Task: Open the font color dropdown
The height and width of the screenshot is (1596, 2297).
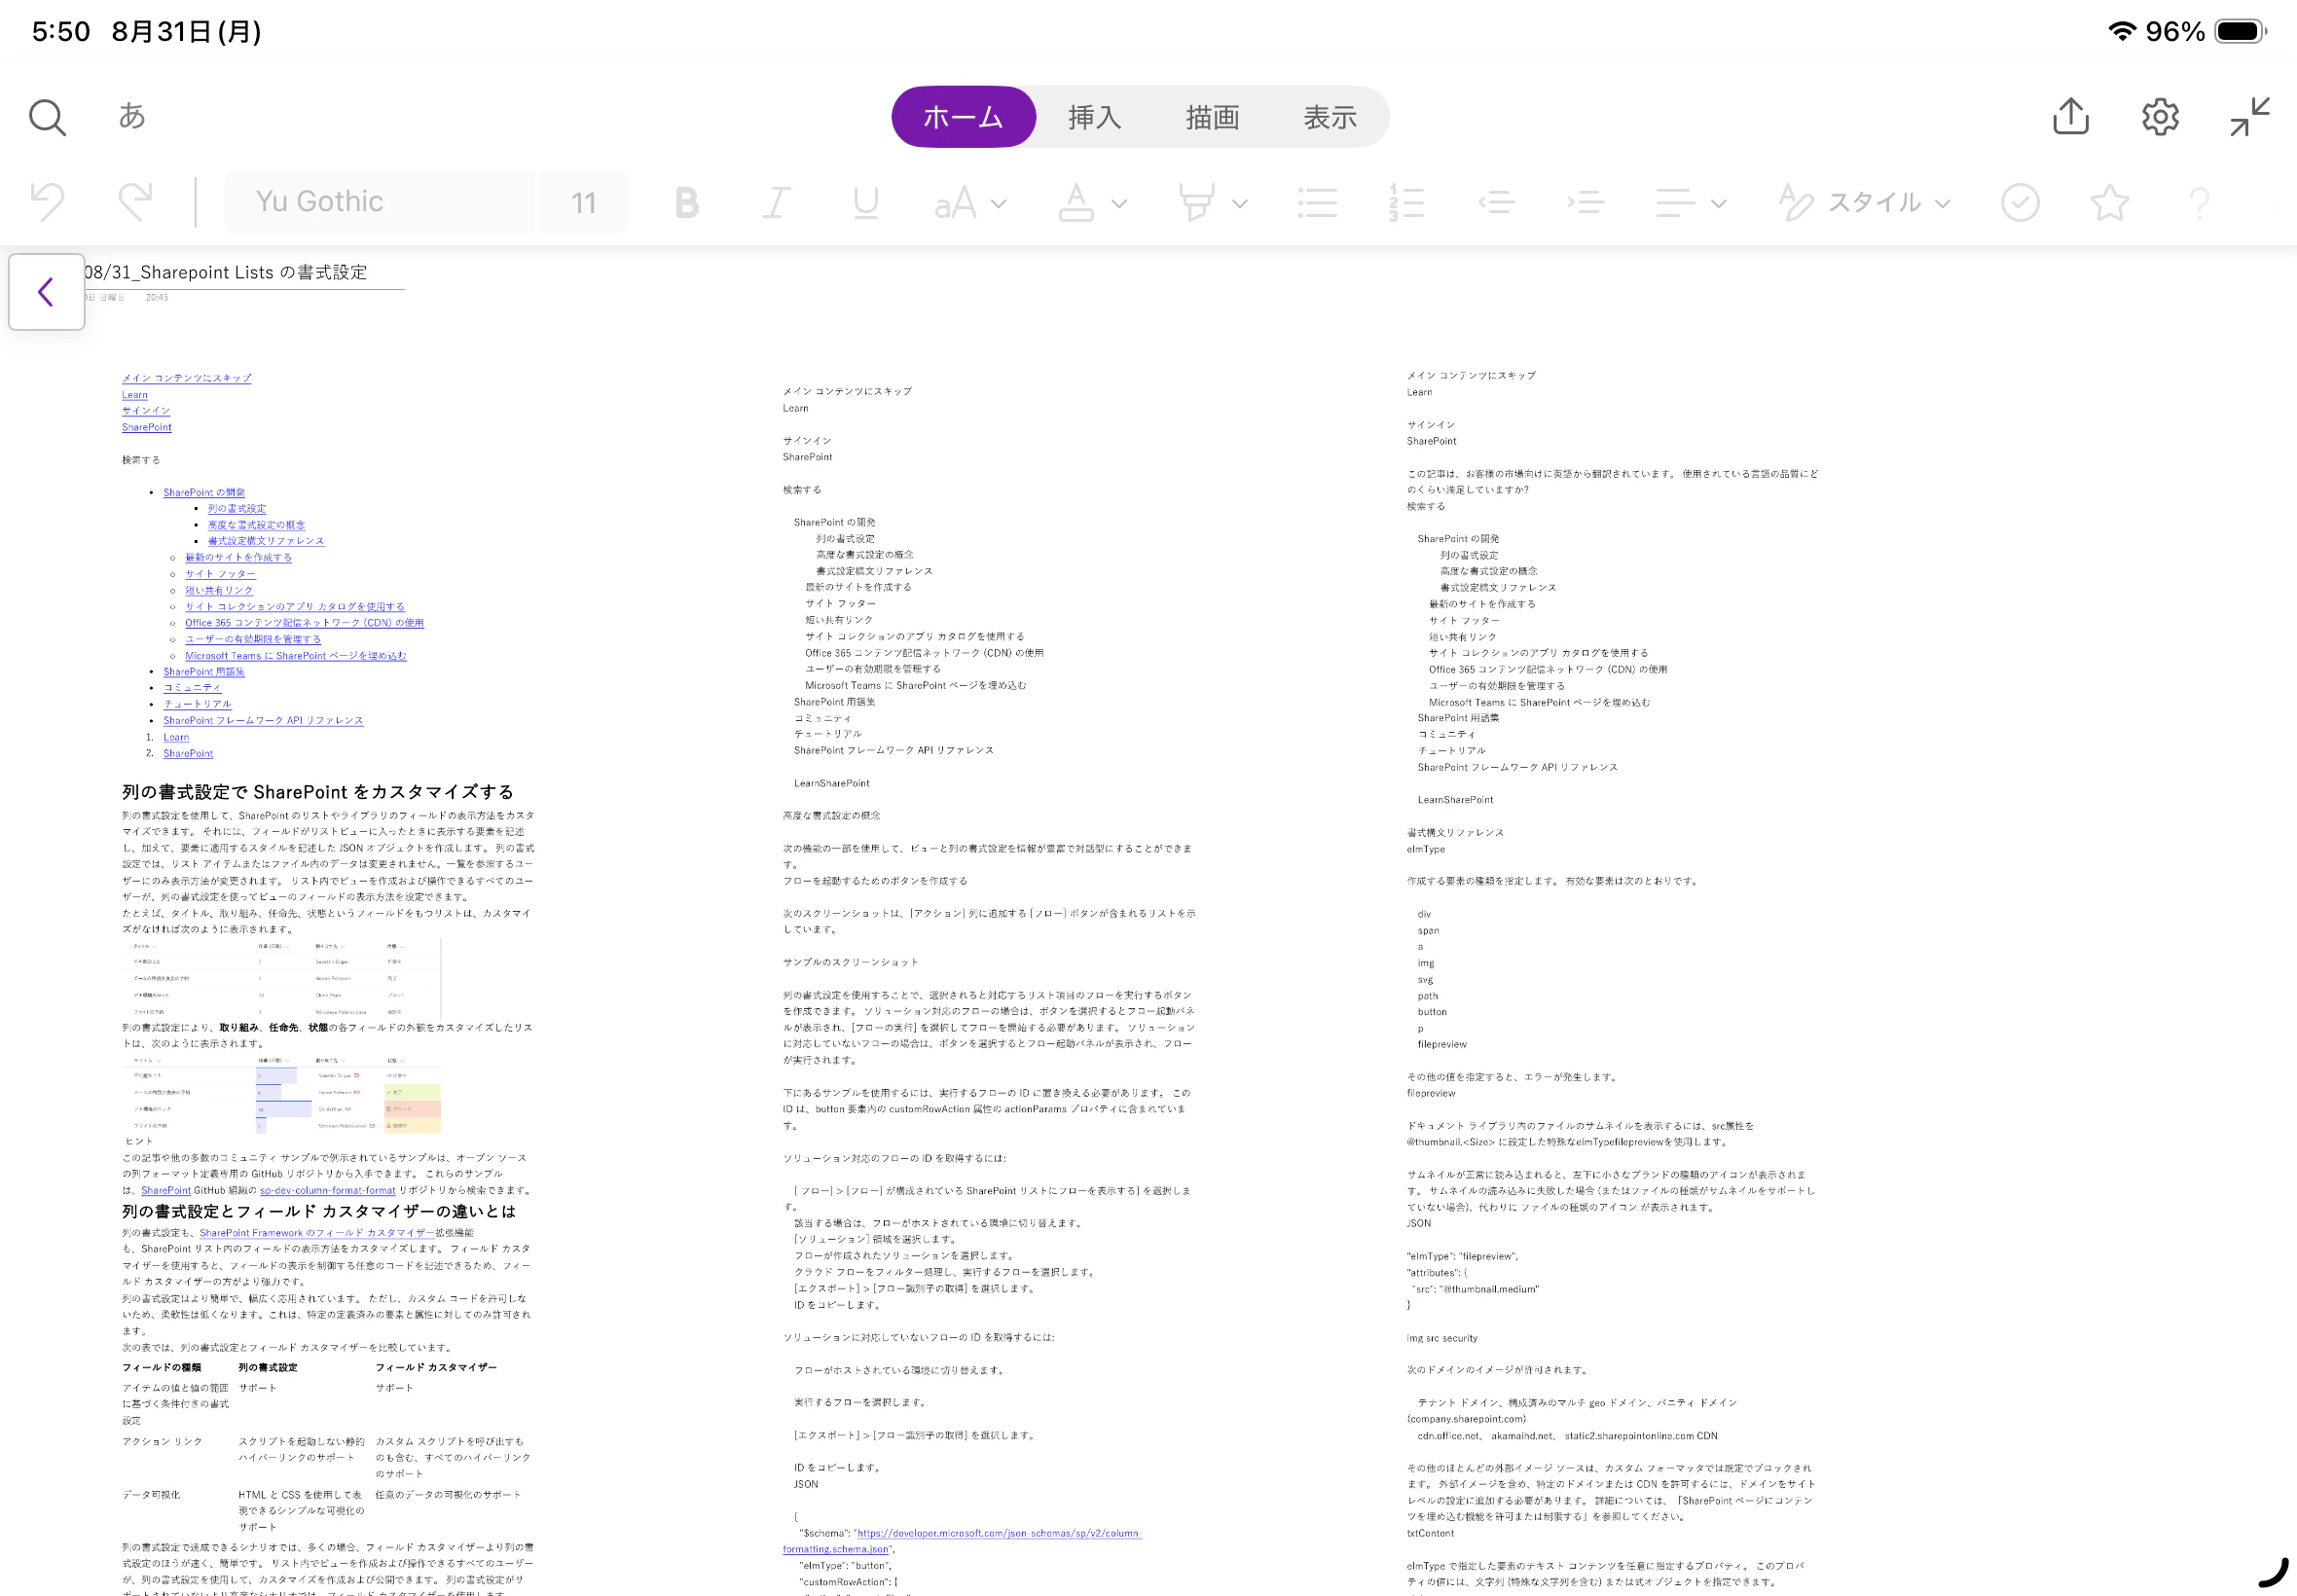Action: (1092, 203)
